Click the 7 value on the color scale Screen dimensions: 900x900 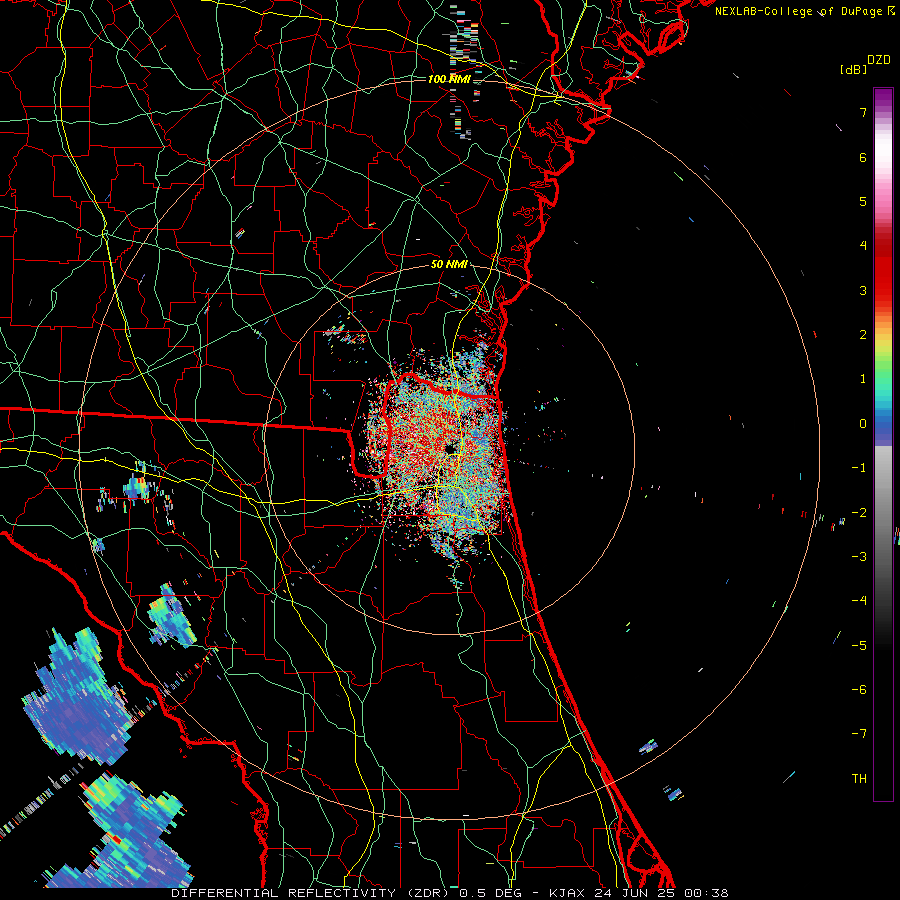click(863, 112)
